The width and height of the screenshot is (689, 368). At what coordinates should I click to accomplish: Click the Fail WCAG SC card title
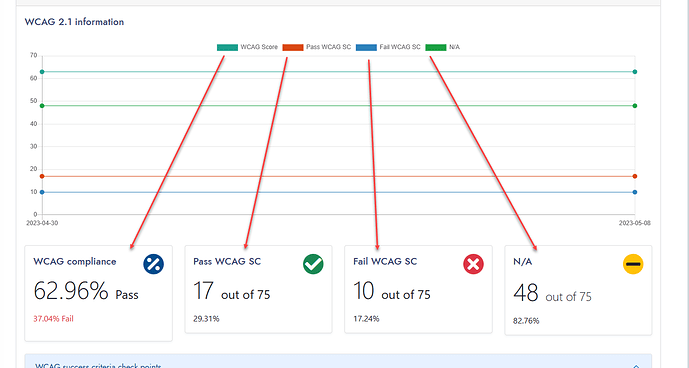385,262
